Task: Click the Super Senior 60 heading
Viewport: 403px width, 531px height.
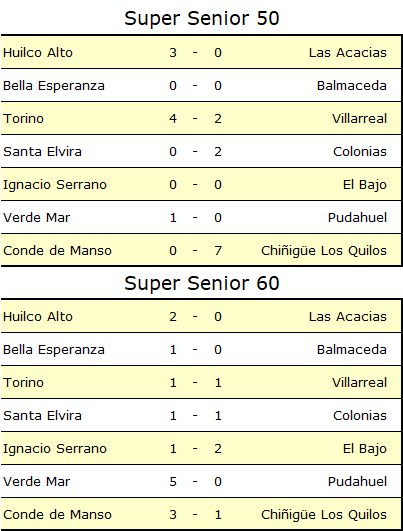Action: coord(202,283)
